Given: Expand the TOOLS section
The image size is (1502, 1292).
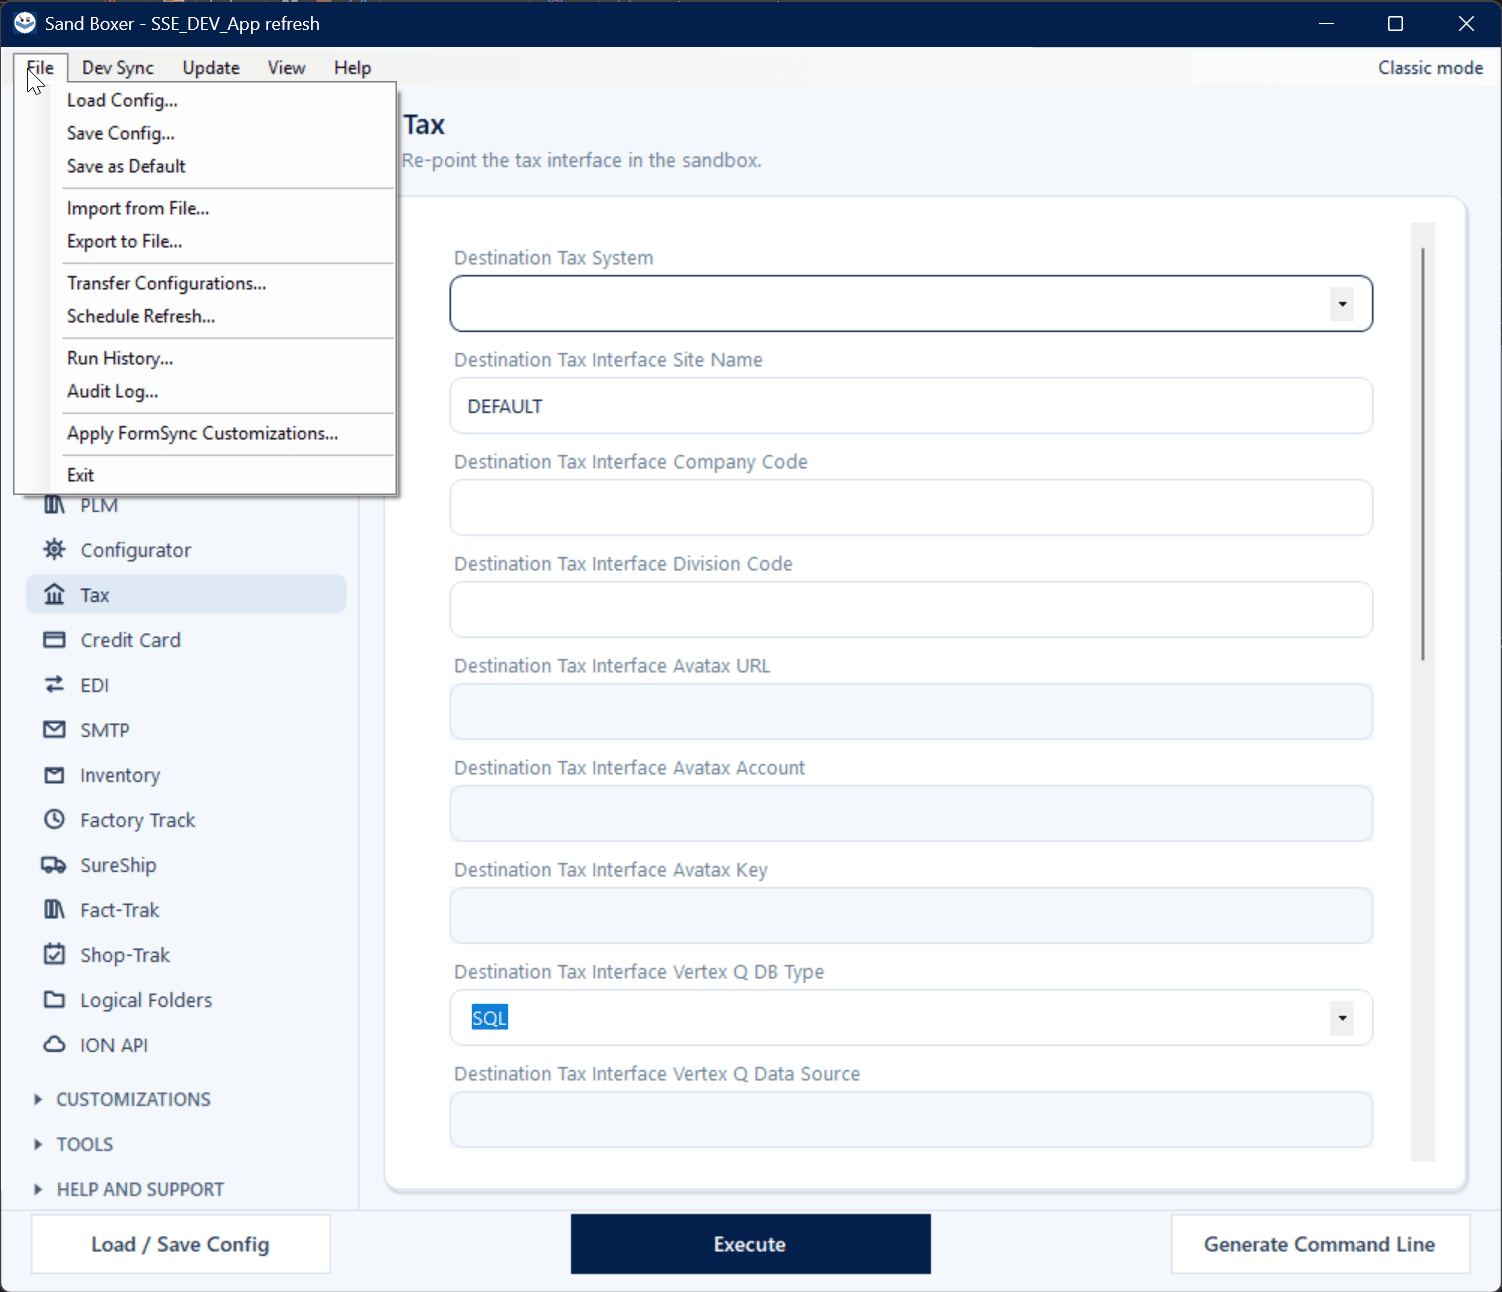Looking at the screenshot, I should [x=38, y=1144].
